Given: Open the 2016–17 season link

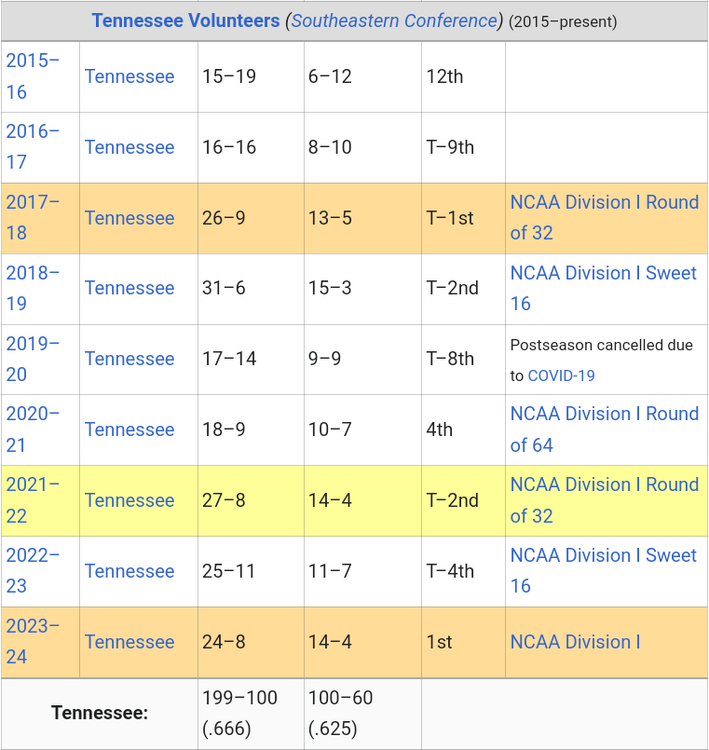Looking at the screenshot, I should tap(32, 146).
